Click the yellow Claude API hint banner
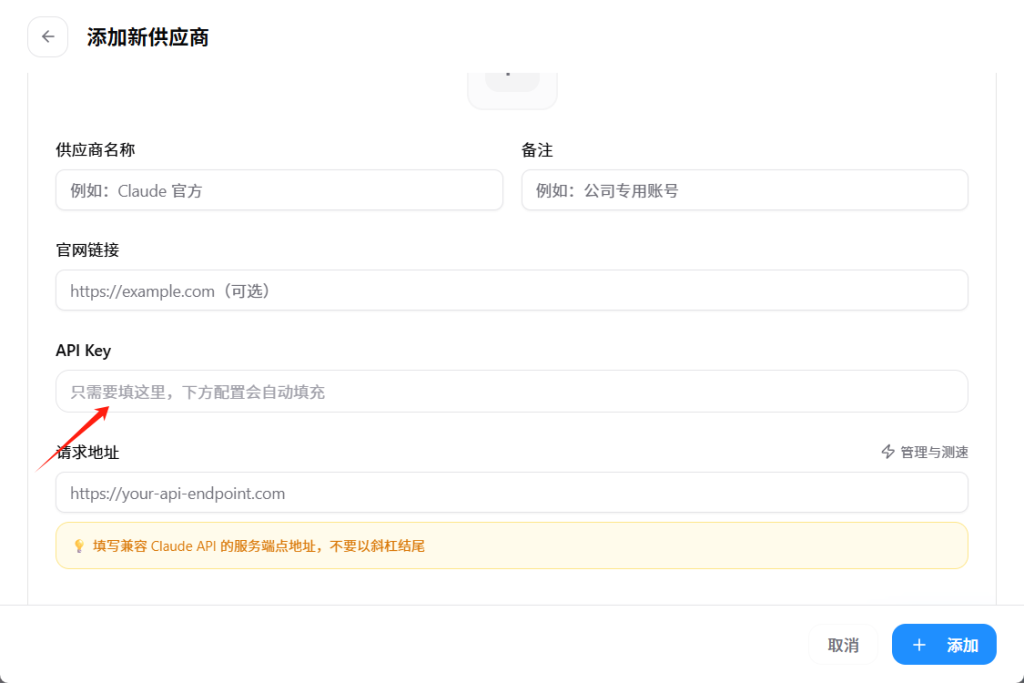The width and height of the screenshot is (1024, 683). (511, 546)
